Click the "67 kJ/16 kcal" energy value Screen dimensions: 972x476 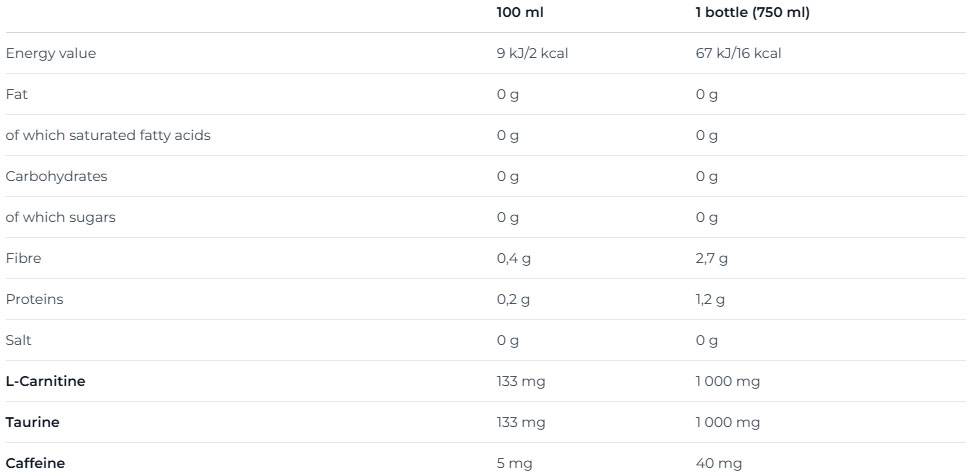[x=738, y=54]
